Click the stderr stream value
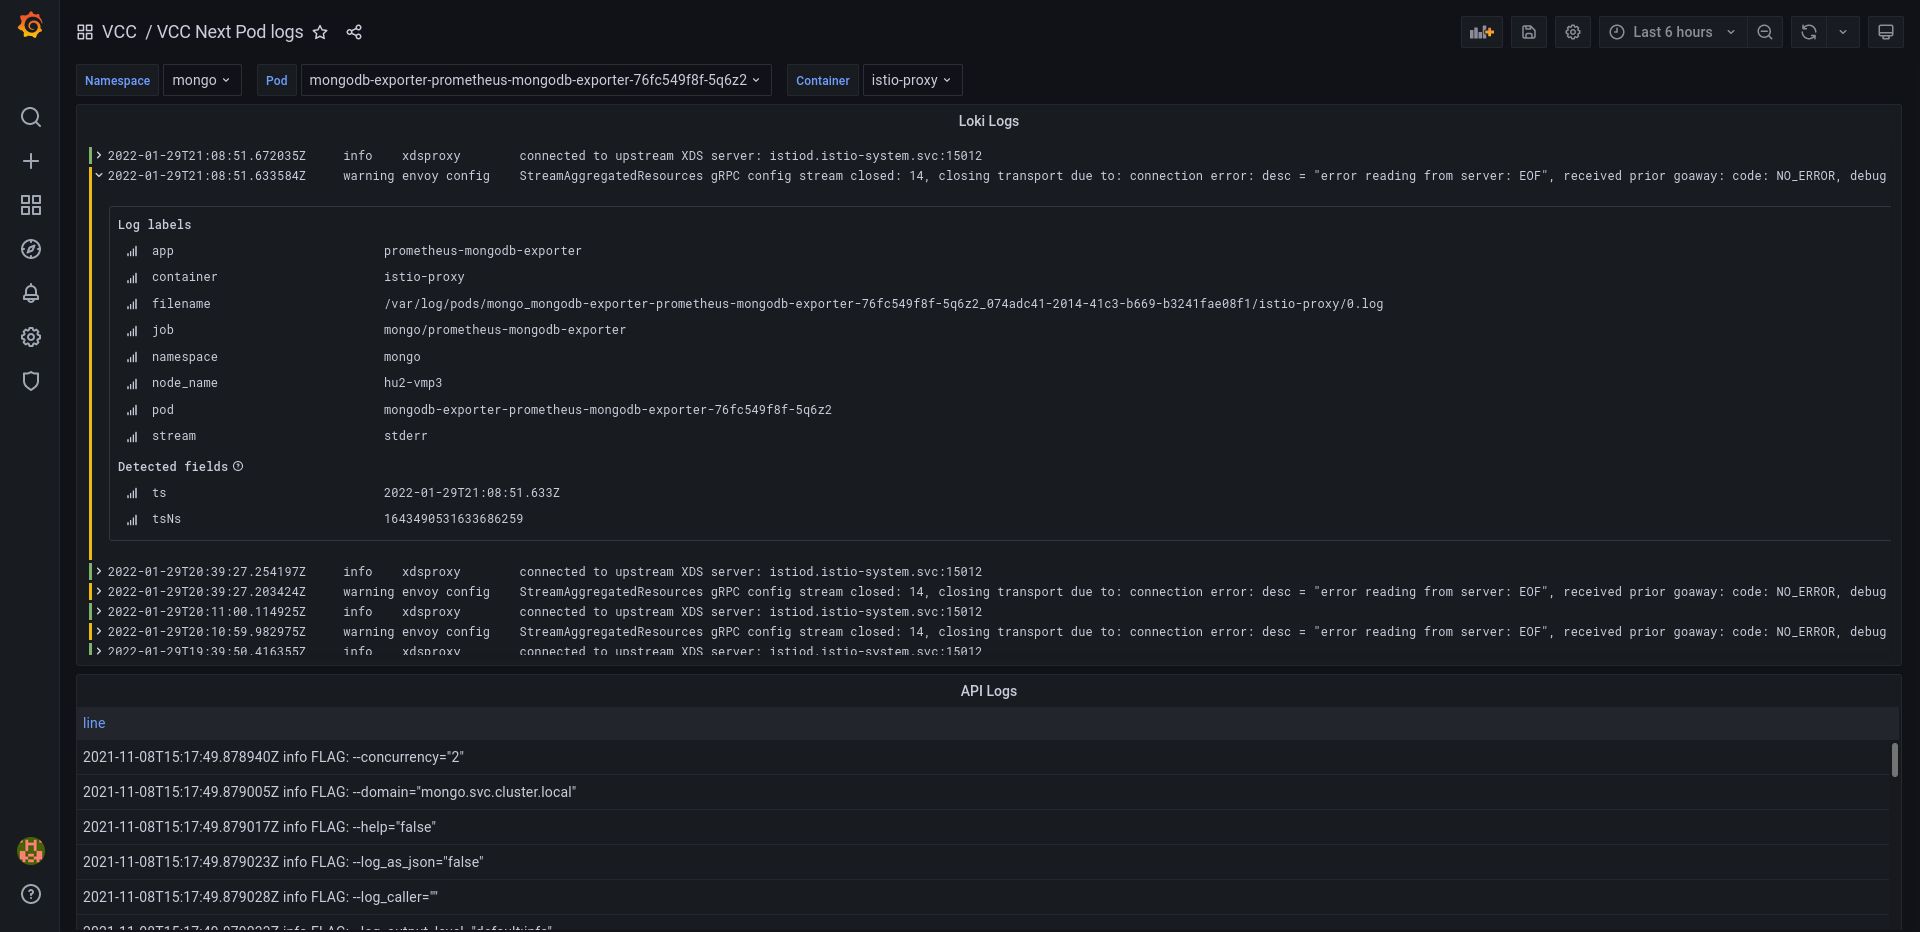The width and height of the screenshot is (1920, 932). pos(406,436)
